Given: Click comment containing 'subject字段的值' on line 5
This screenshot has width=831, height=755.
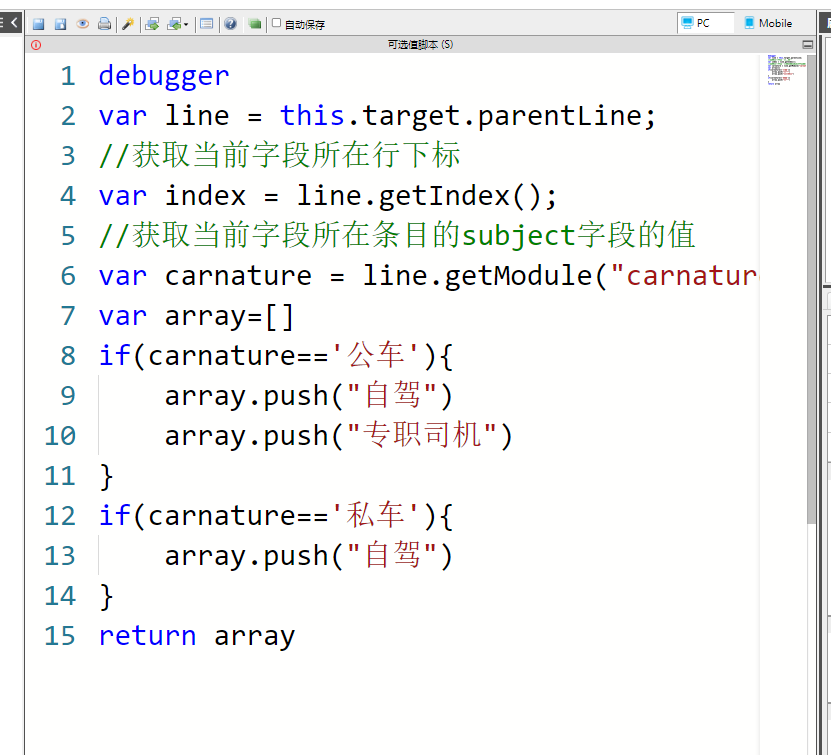Looking at the screenshot, I should click(397, 236).
